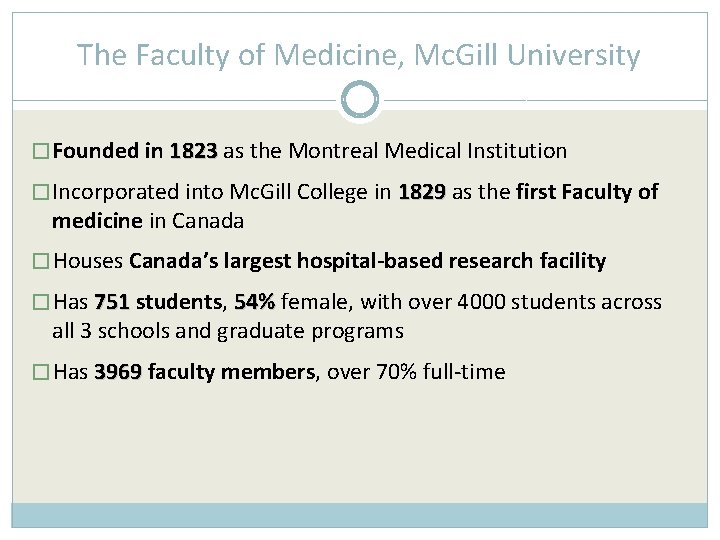The image size is (720, 540).
Task: Click the square bullet beside Has 3969 faculty members
Action: click(41, 371)
